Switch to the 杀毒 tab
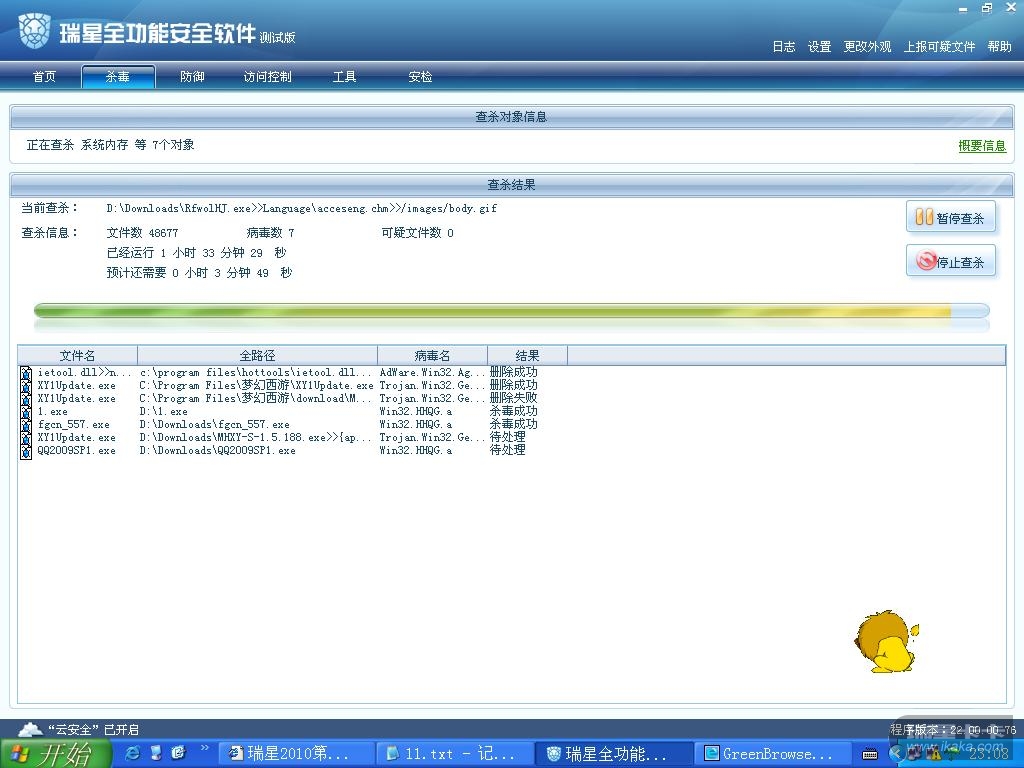This screenshot has width=1024, height=768. tap(118, 76)
